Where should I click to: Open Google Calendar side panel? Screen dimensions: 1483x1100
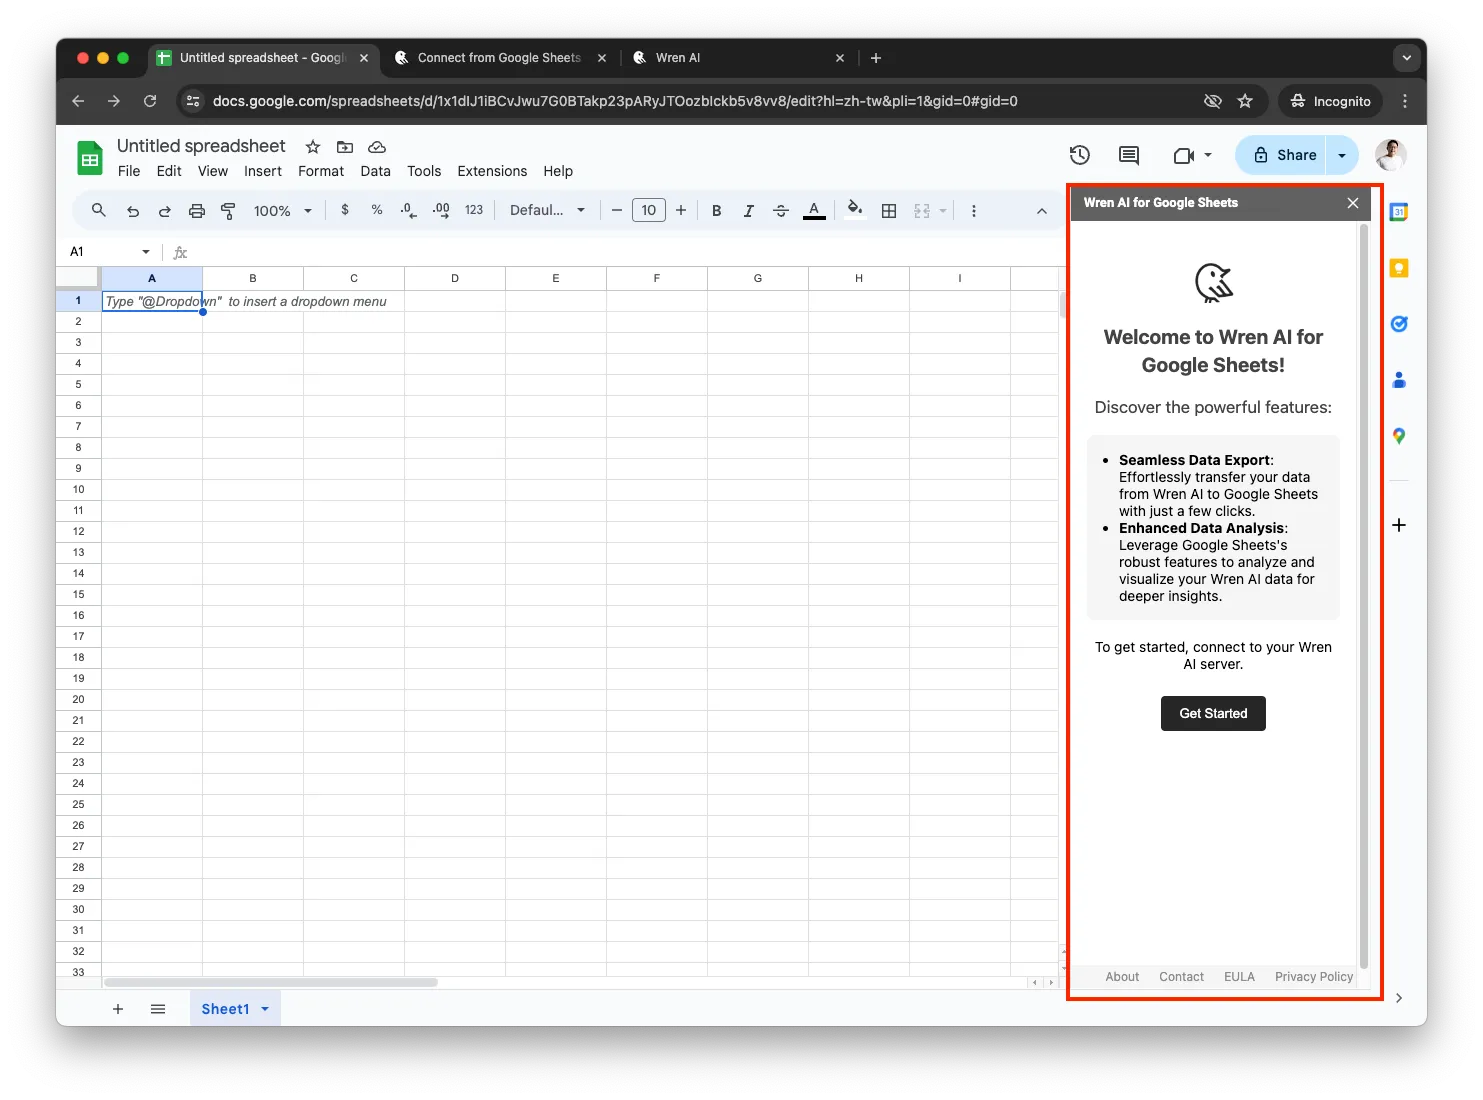click(x=1399, y=212)
